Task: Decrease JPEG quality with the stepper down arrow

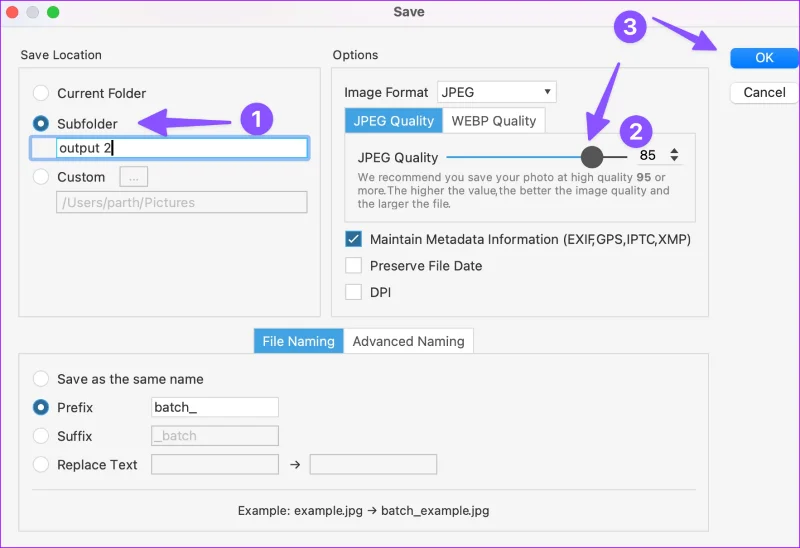Action: pos(674,159)
